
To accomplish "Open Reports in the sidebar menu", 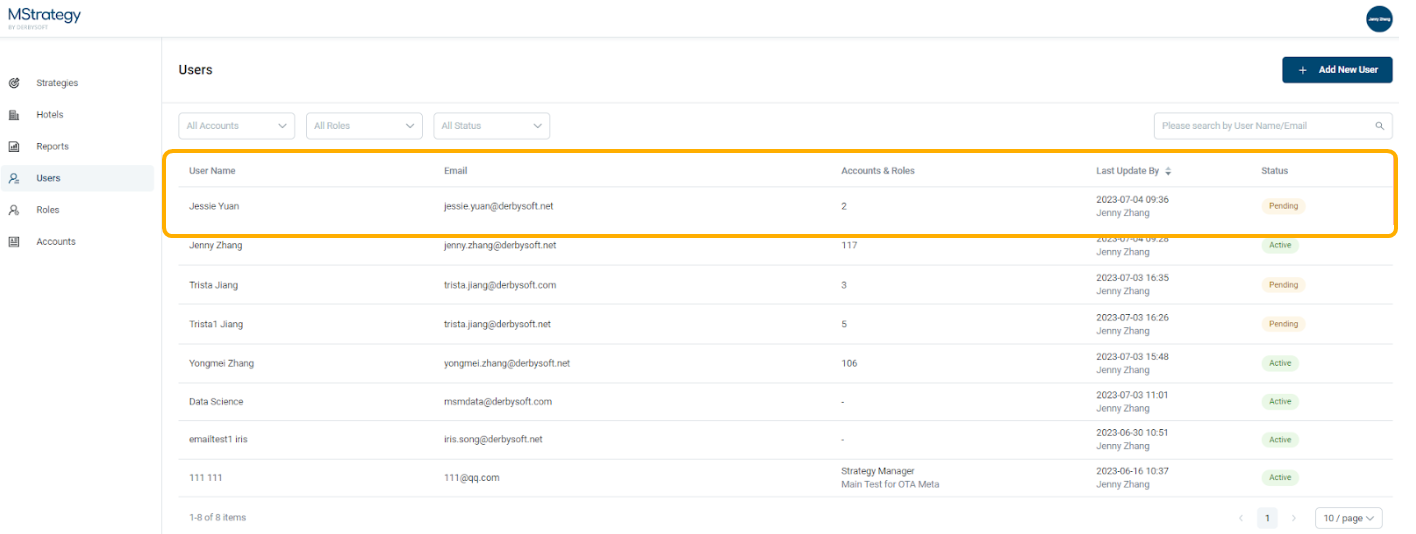I will tap(53, 147).
